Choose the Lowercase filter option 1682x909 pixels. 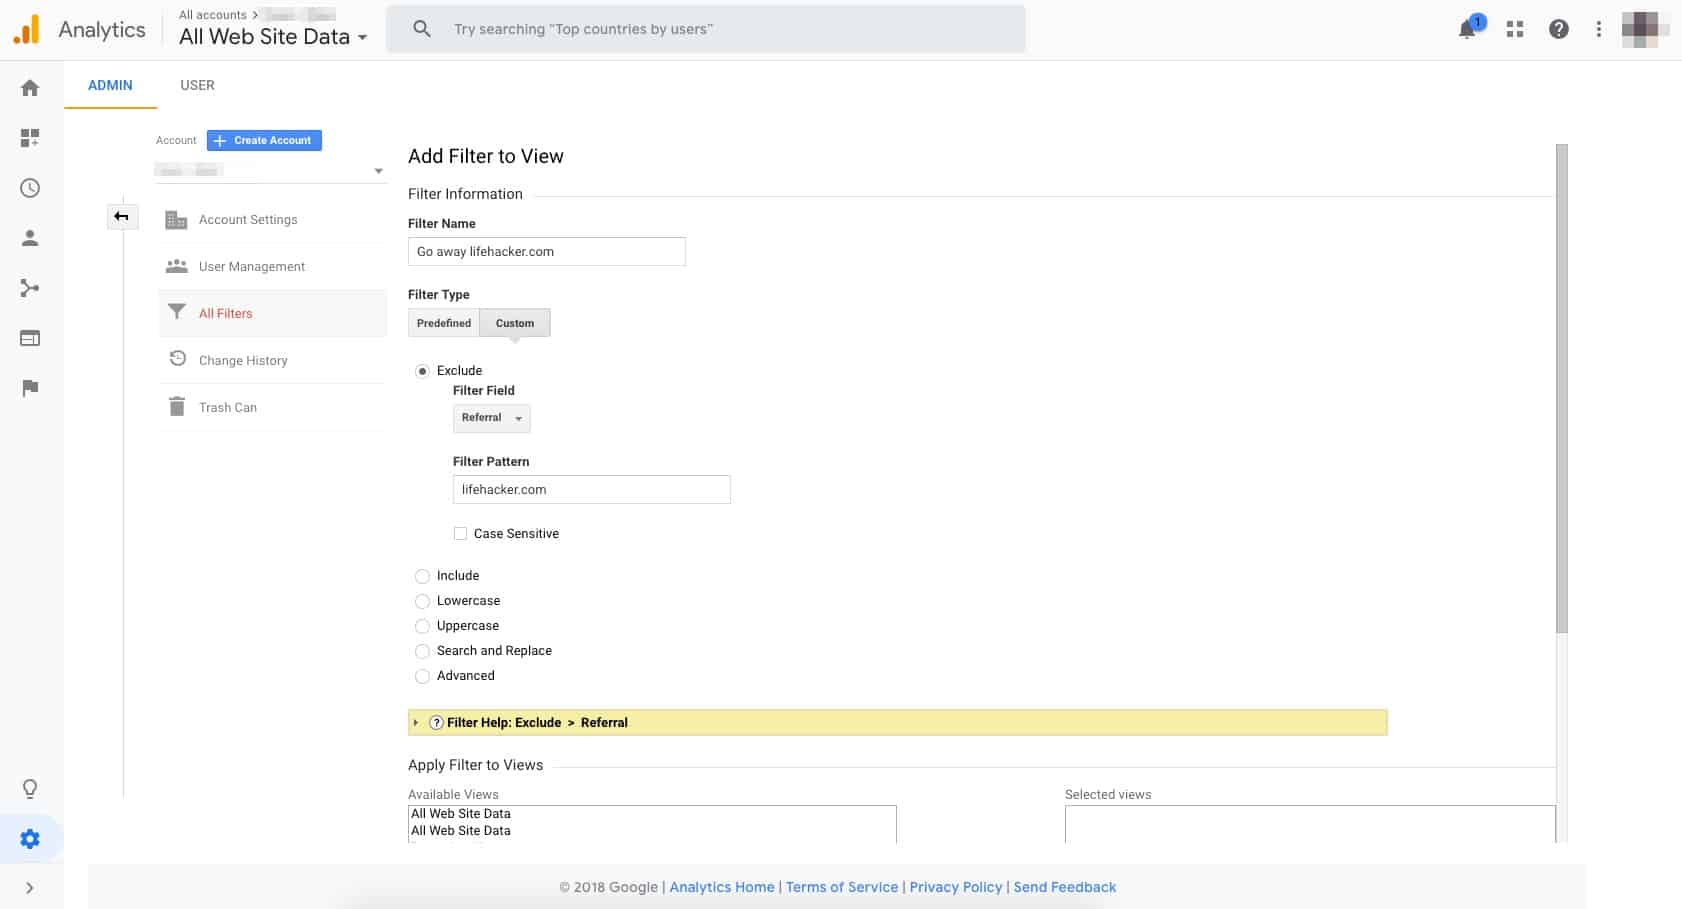click(x=422, y=601)
